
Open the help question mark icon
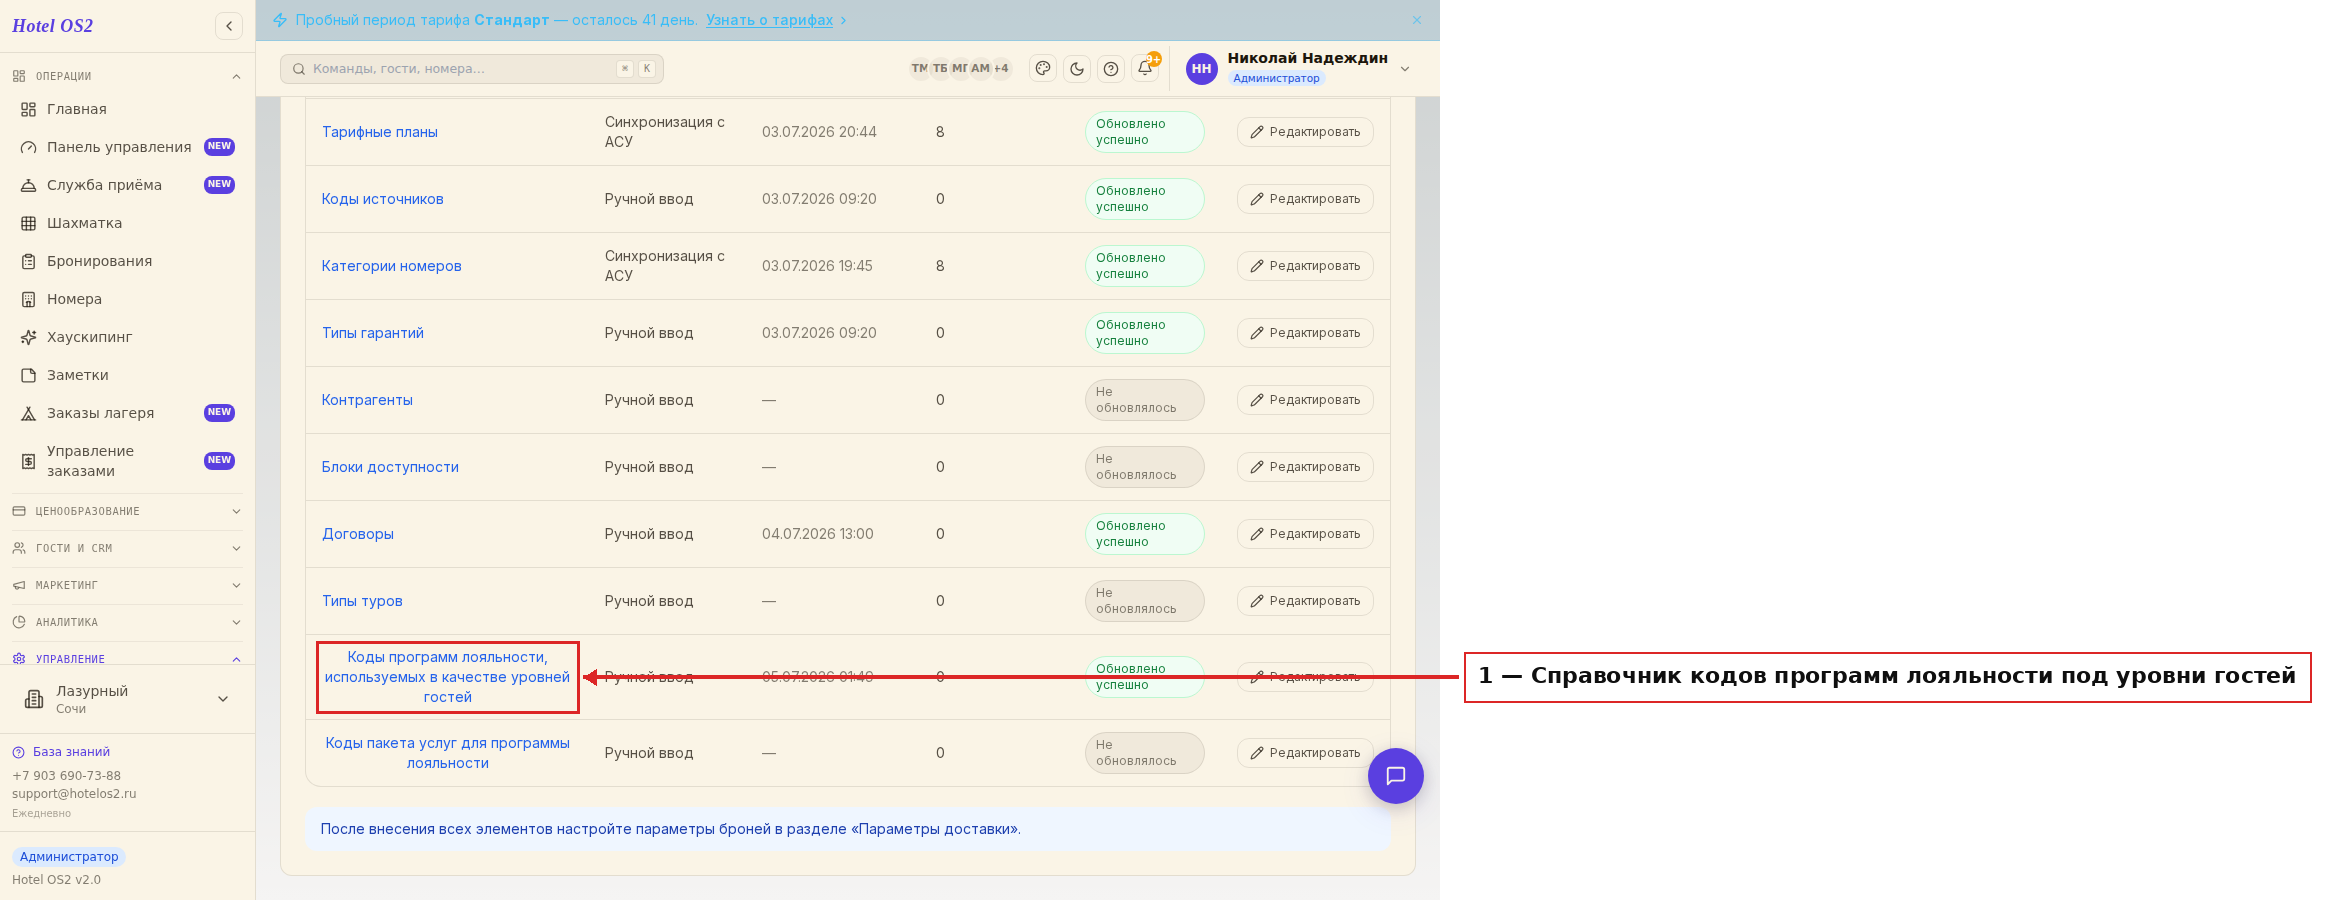click(1111, 69)
